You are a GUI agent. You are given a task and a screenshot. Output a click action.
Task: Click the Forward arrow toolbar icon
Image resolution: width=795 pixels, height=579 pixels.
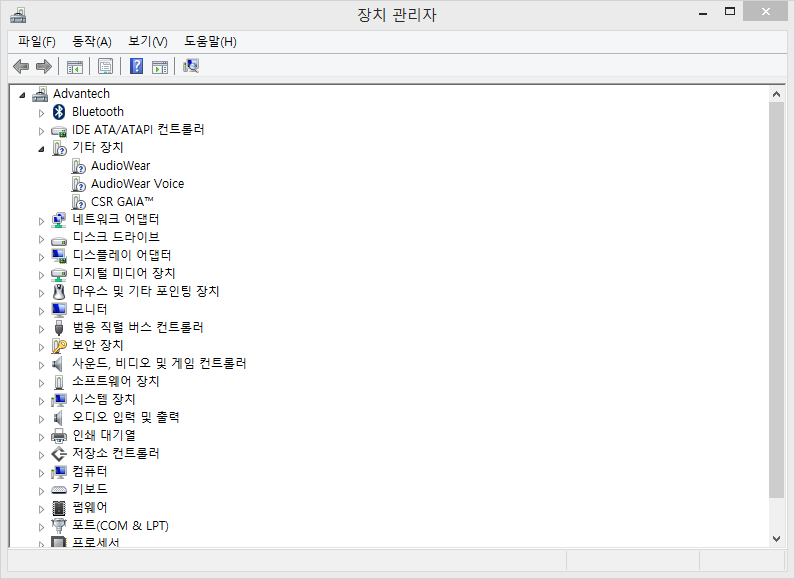(x=44, y=66)
